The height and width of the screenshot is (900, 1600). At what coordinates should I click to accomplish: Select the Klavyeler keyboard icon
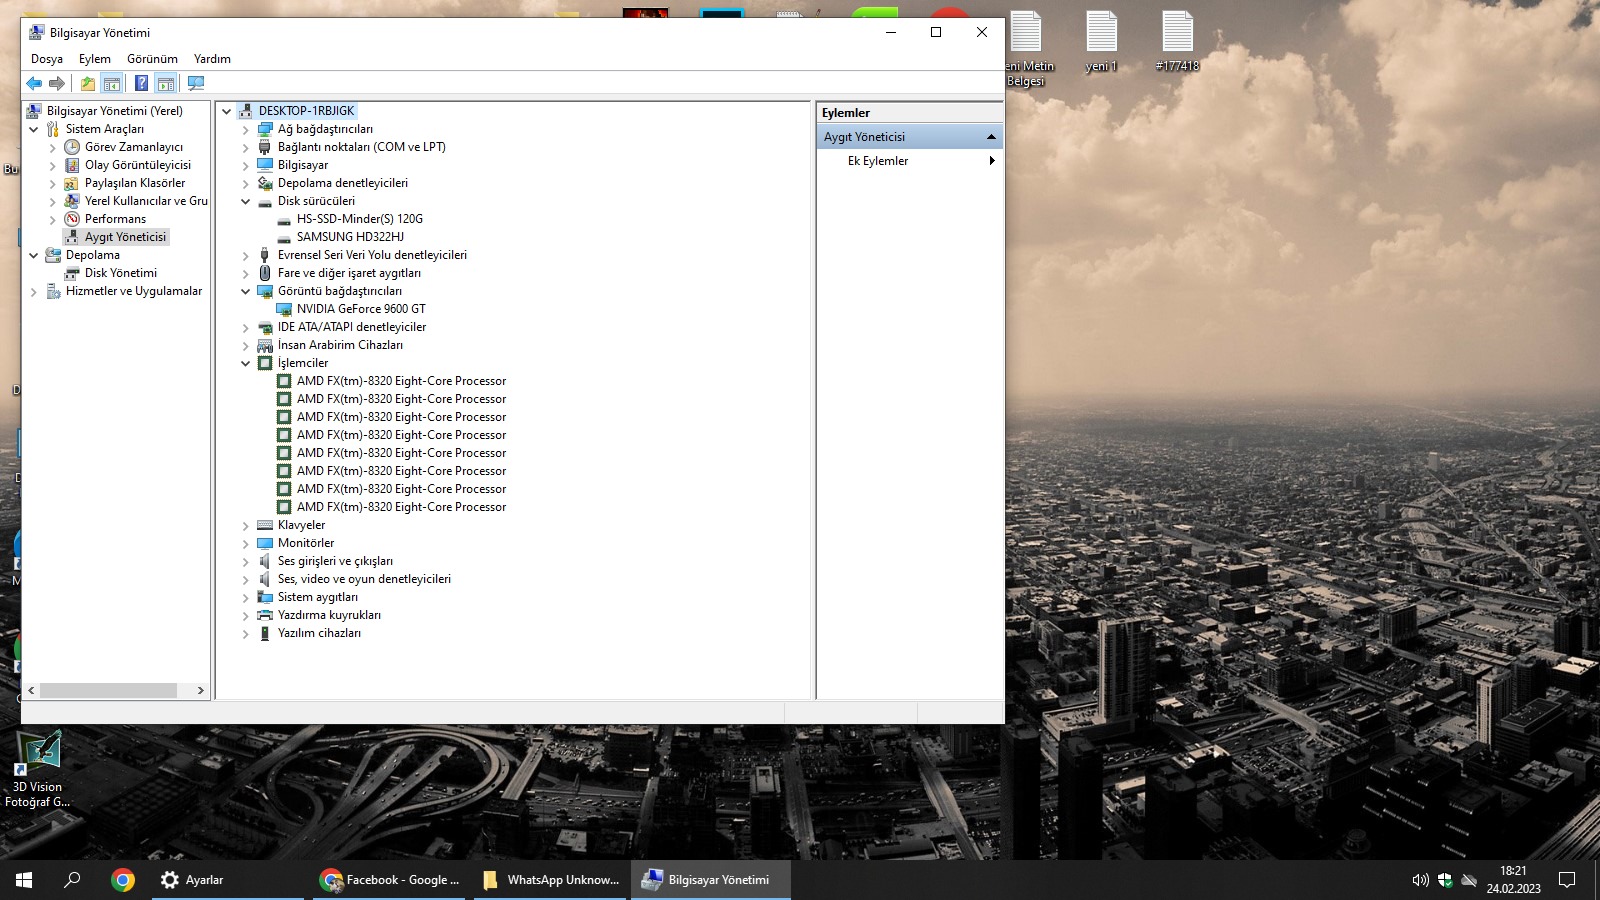click(x=265, y=525)
